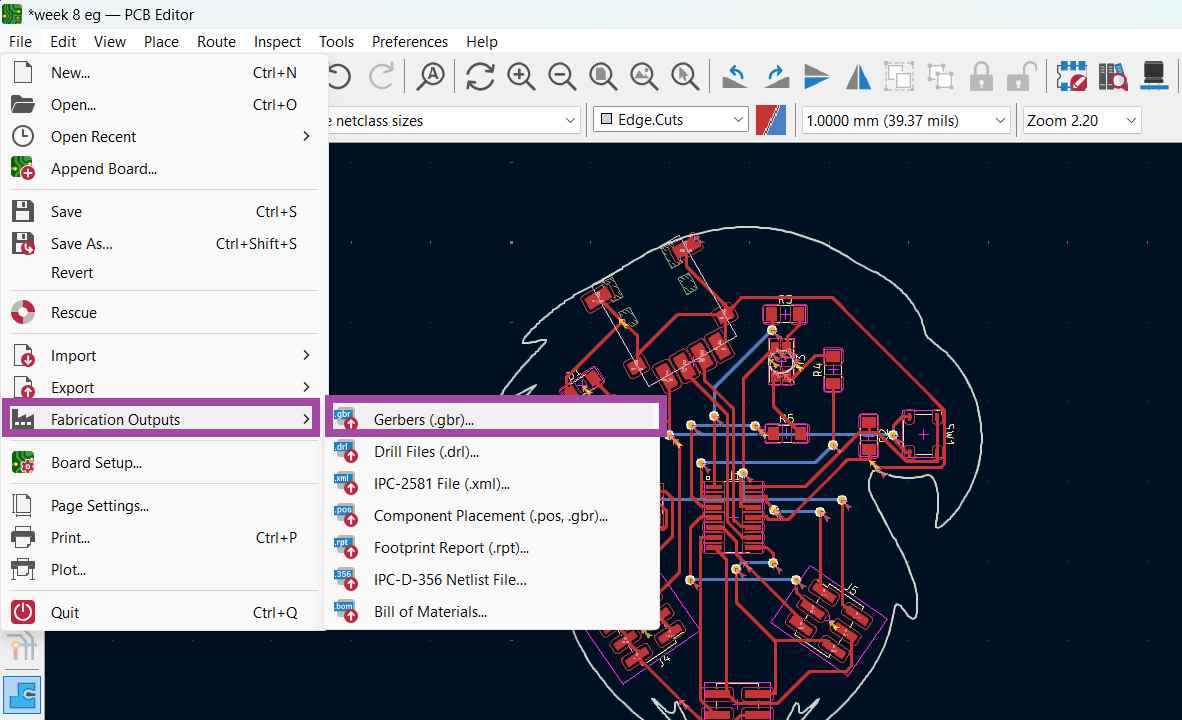Click the Zoom In magnifier icon
This screenshot has width=1182, height=720.
click(521, 76)
